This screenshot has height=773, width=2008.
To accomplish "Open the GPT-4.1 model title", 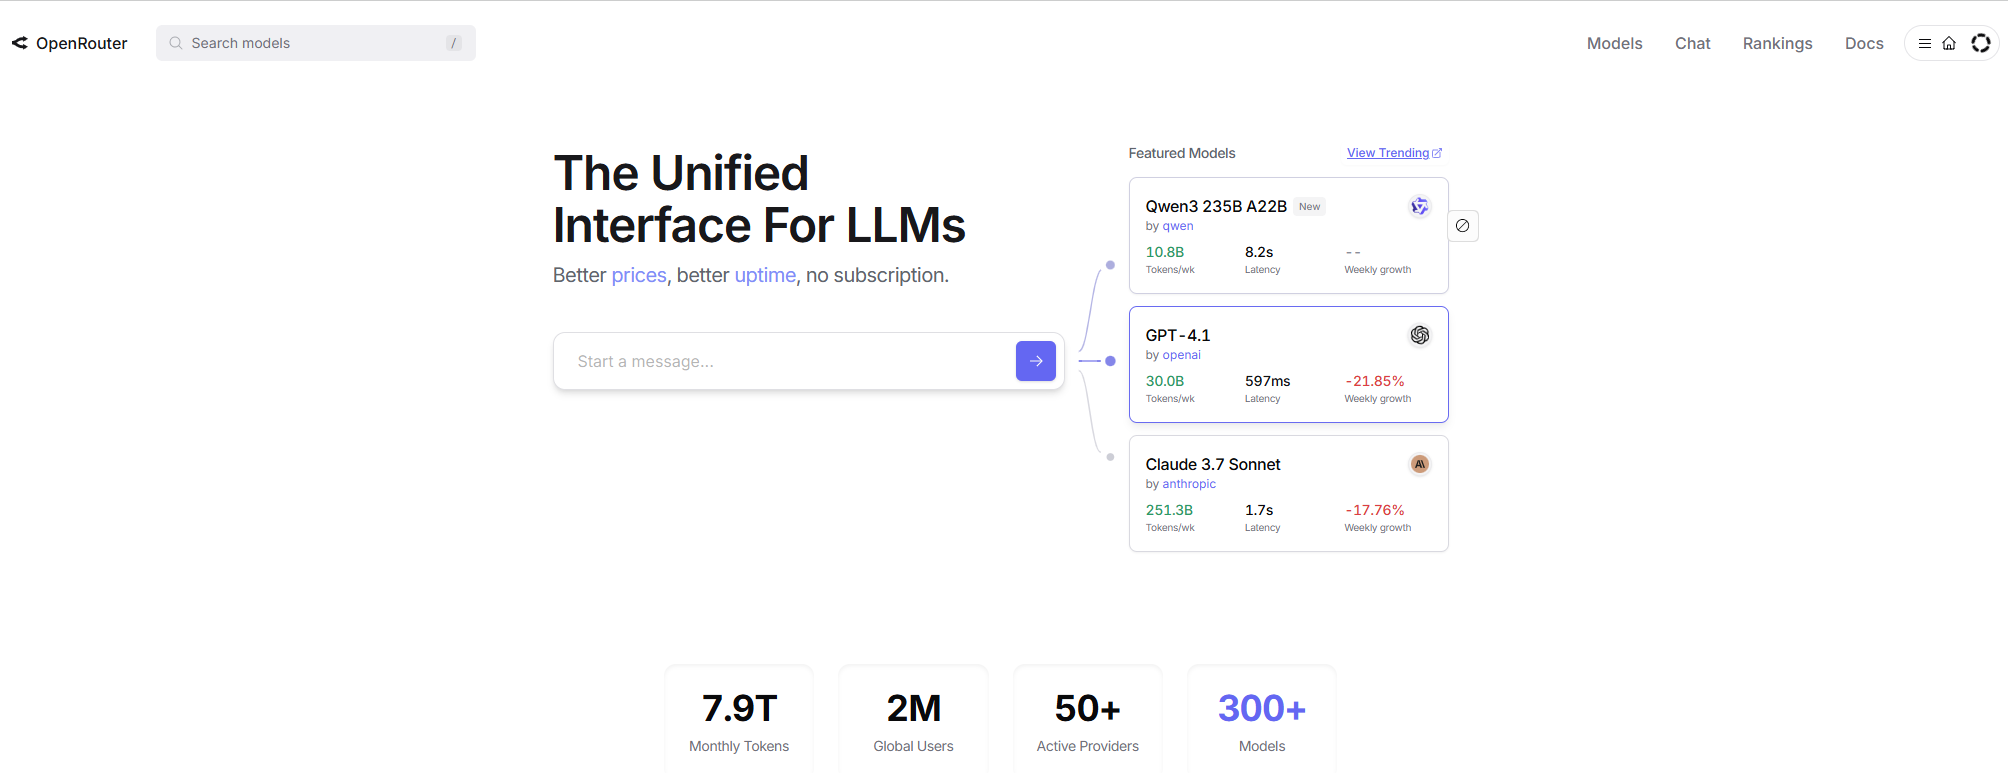I will (x=1178, y=335).
